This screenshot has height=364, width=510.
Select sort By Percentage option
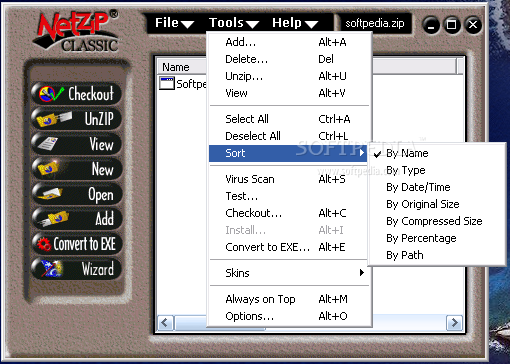coord(437,238)
